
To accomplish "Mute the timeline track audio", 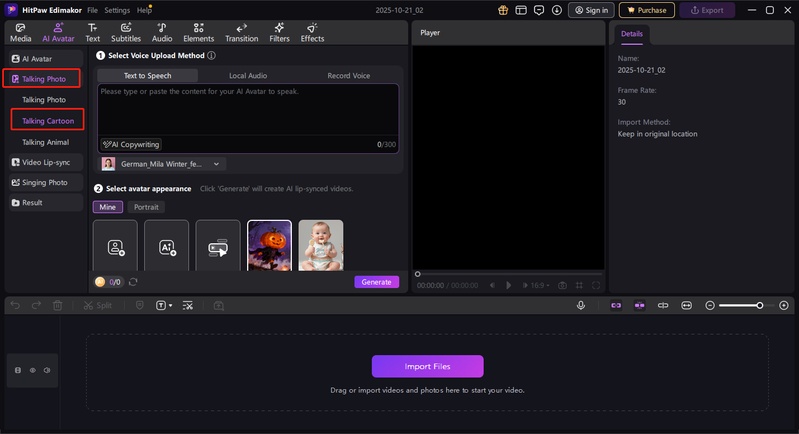I will (46, 370).
